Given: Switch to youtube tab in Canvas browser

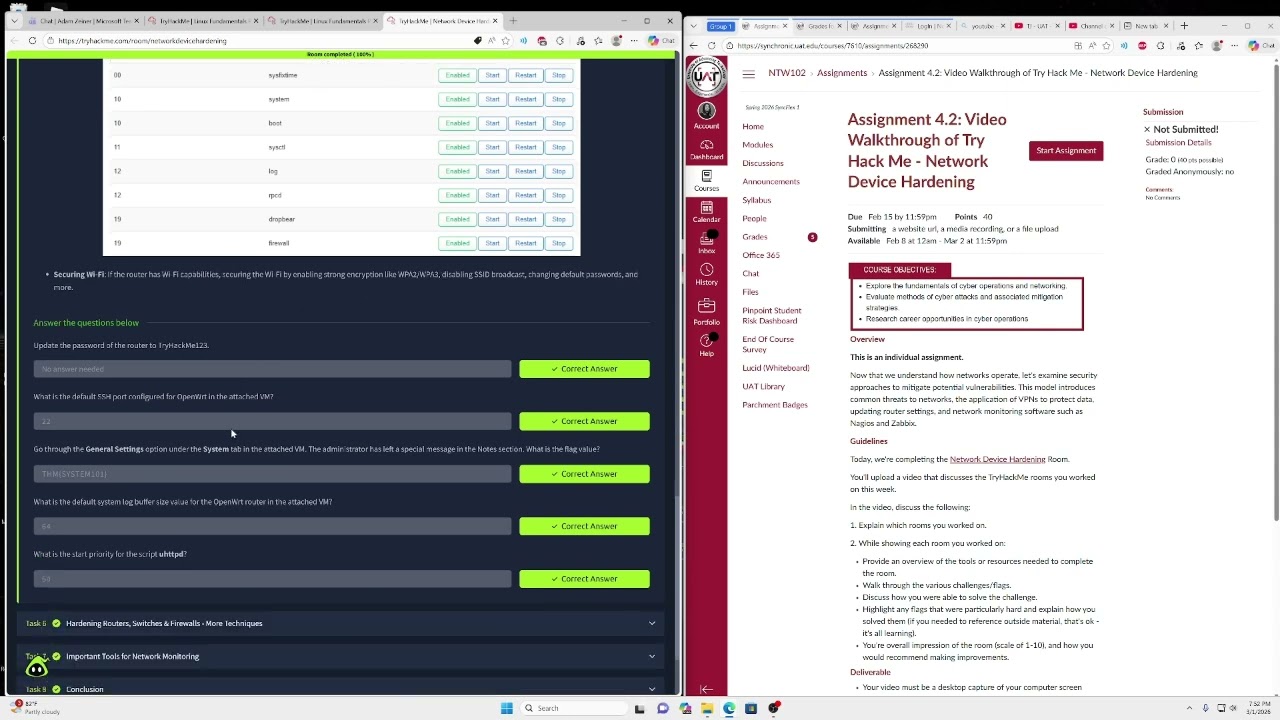Looking at the screenshot, I should click(983, 25).
